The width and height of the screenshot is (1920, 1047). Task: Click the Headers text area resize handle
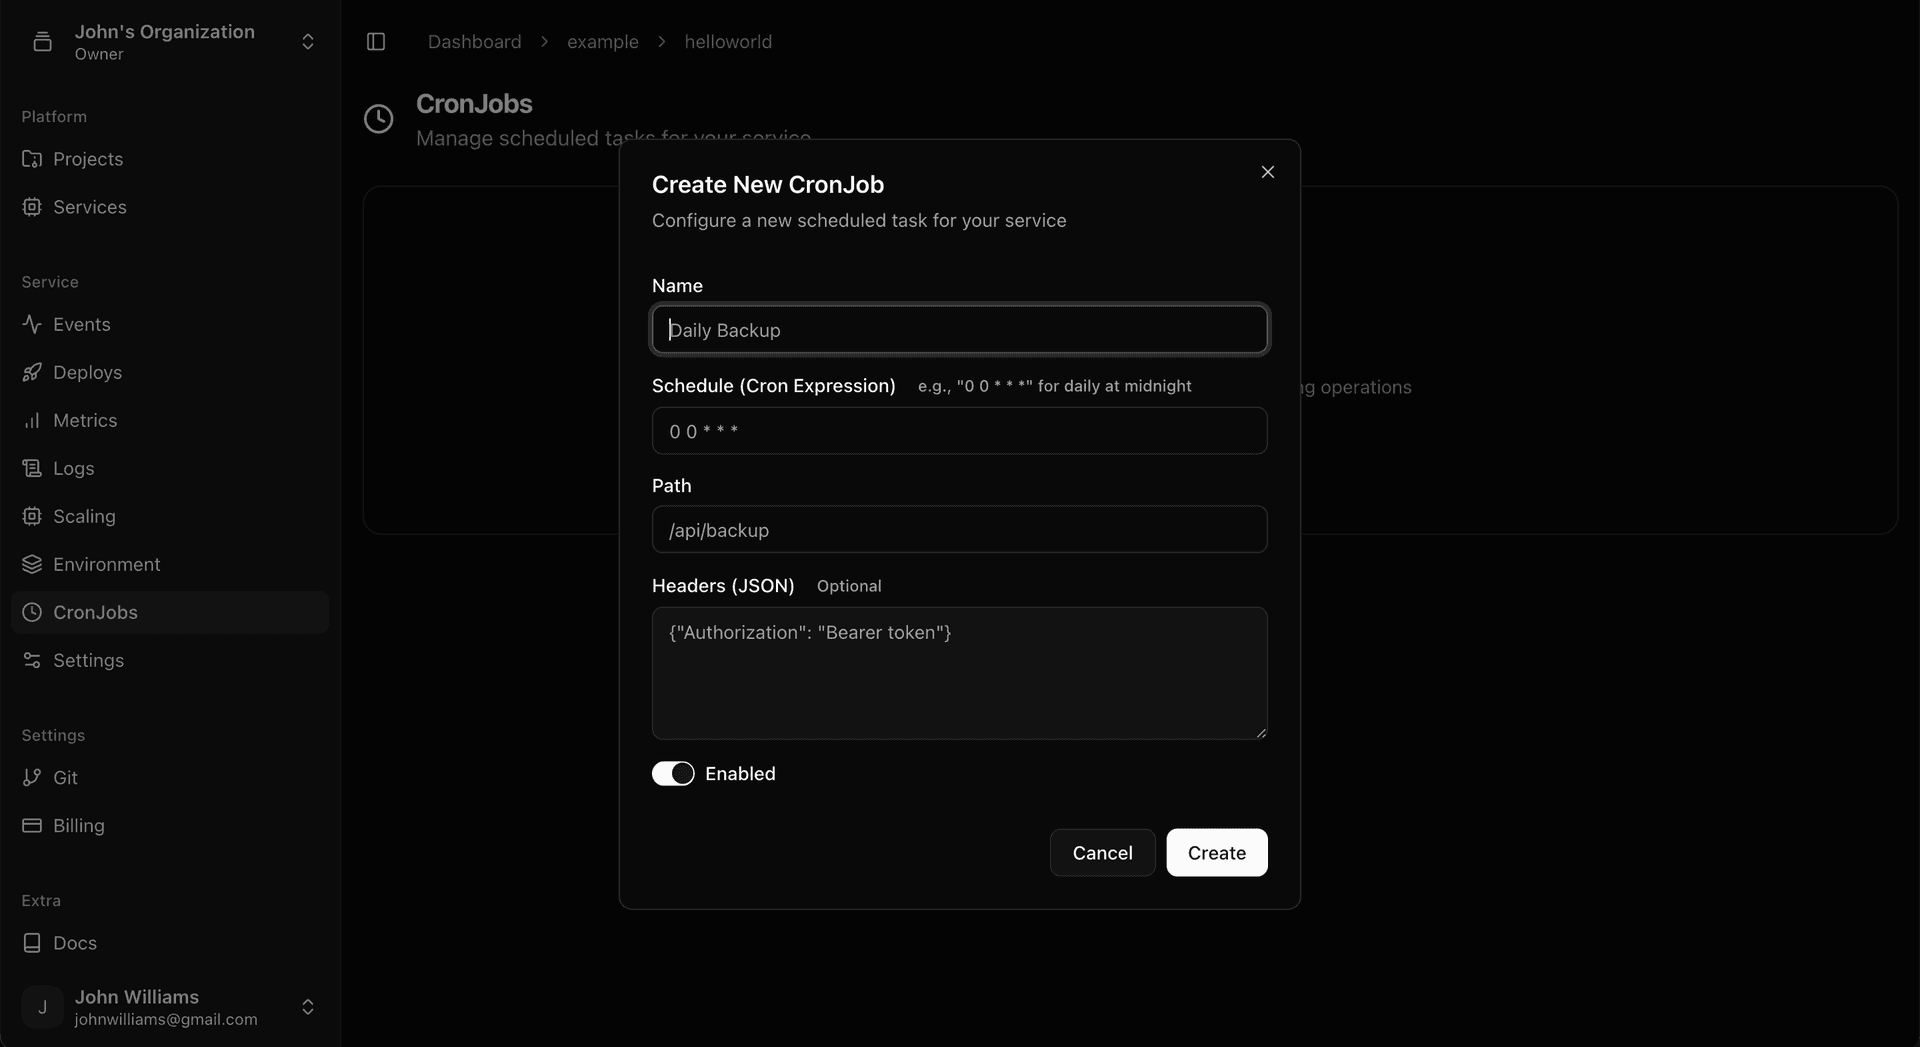click(x=1261, y=733)
